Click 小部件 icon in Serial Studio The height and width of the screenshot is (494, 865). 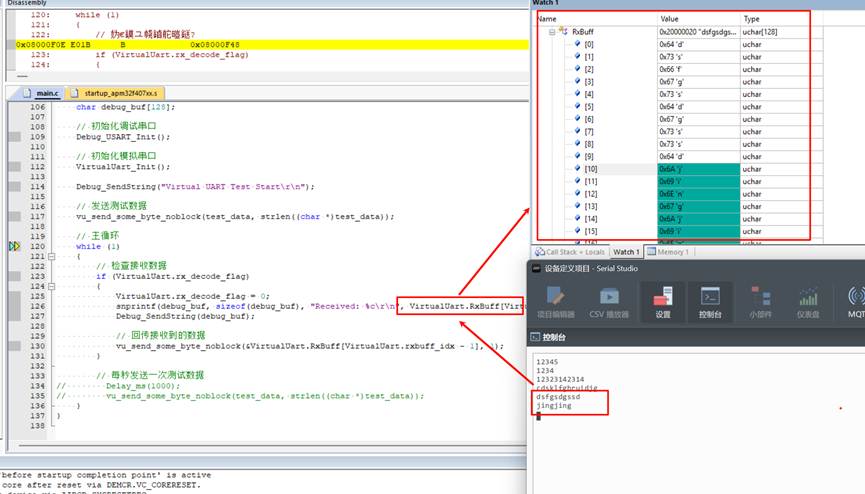coord(760,302)
